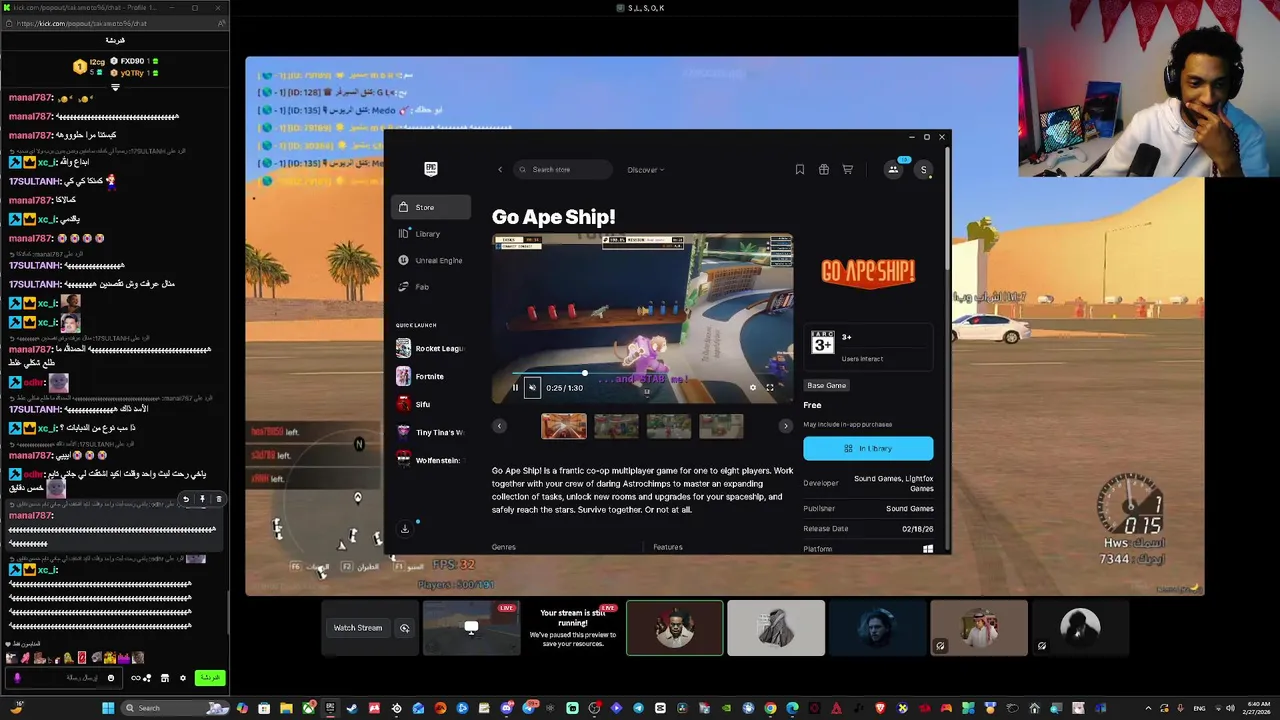Open Epic launcher downloads icon
Image resolution: width=1280 pixels, height=720 pixels.
405,528
